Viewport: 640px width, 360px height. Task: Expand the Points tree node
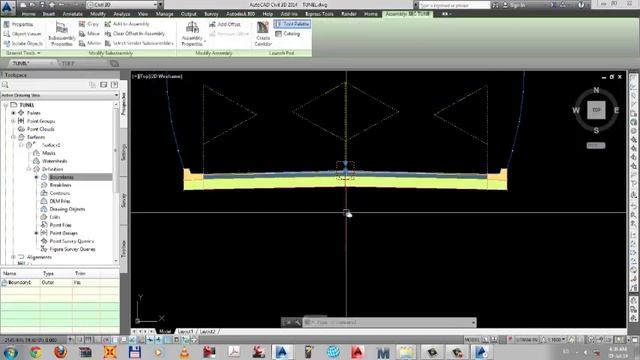pyautogui.click(x=13, y=113)
